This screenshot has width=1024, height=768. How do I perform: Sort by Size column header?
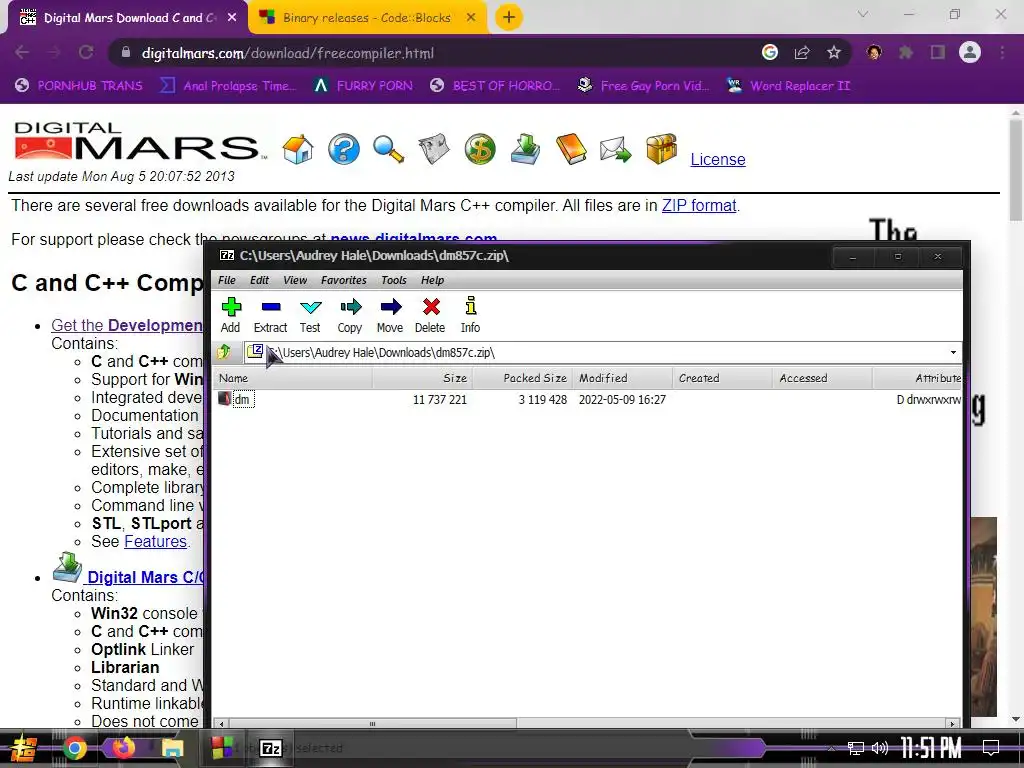[x=422, y=378]
